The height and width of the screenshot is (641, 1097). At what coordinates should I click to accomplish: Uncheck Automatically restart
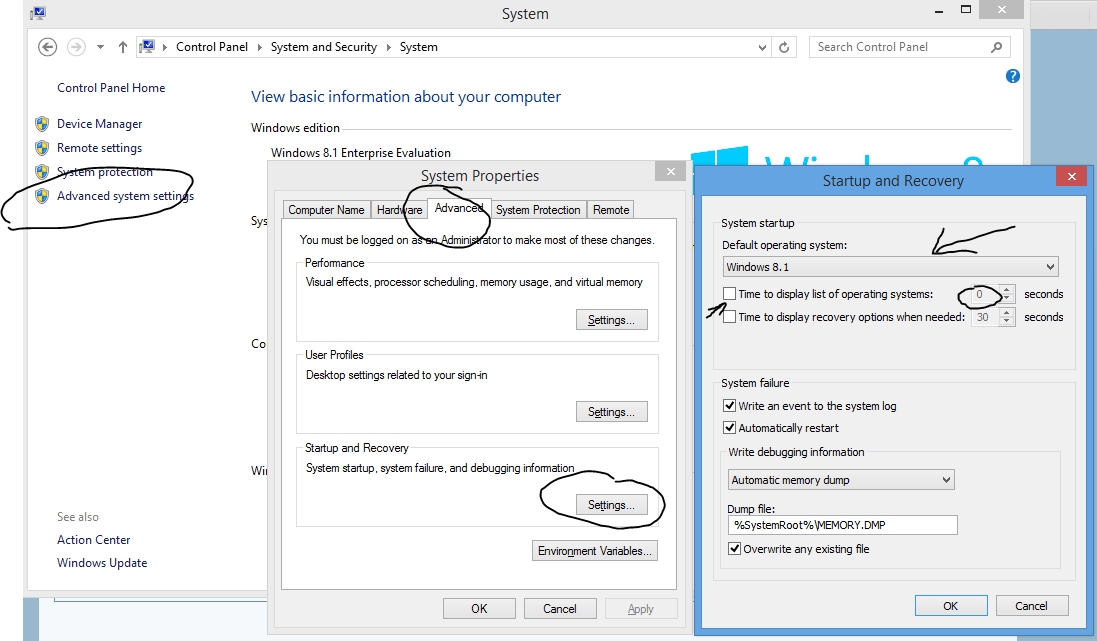[x=730, y=428]
